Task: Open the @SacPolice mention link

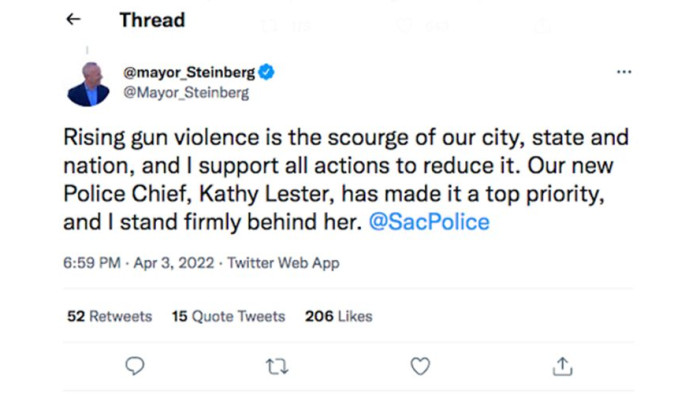Action: [429, 222]
